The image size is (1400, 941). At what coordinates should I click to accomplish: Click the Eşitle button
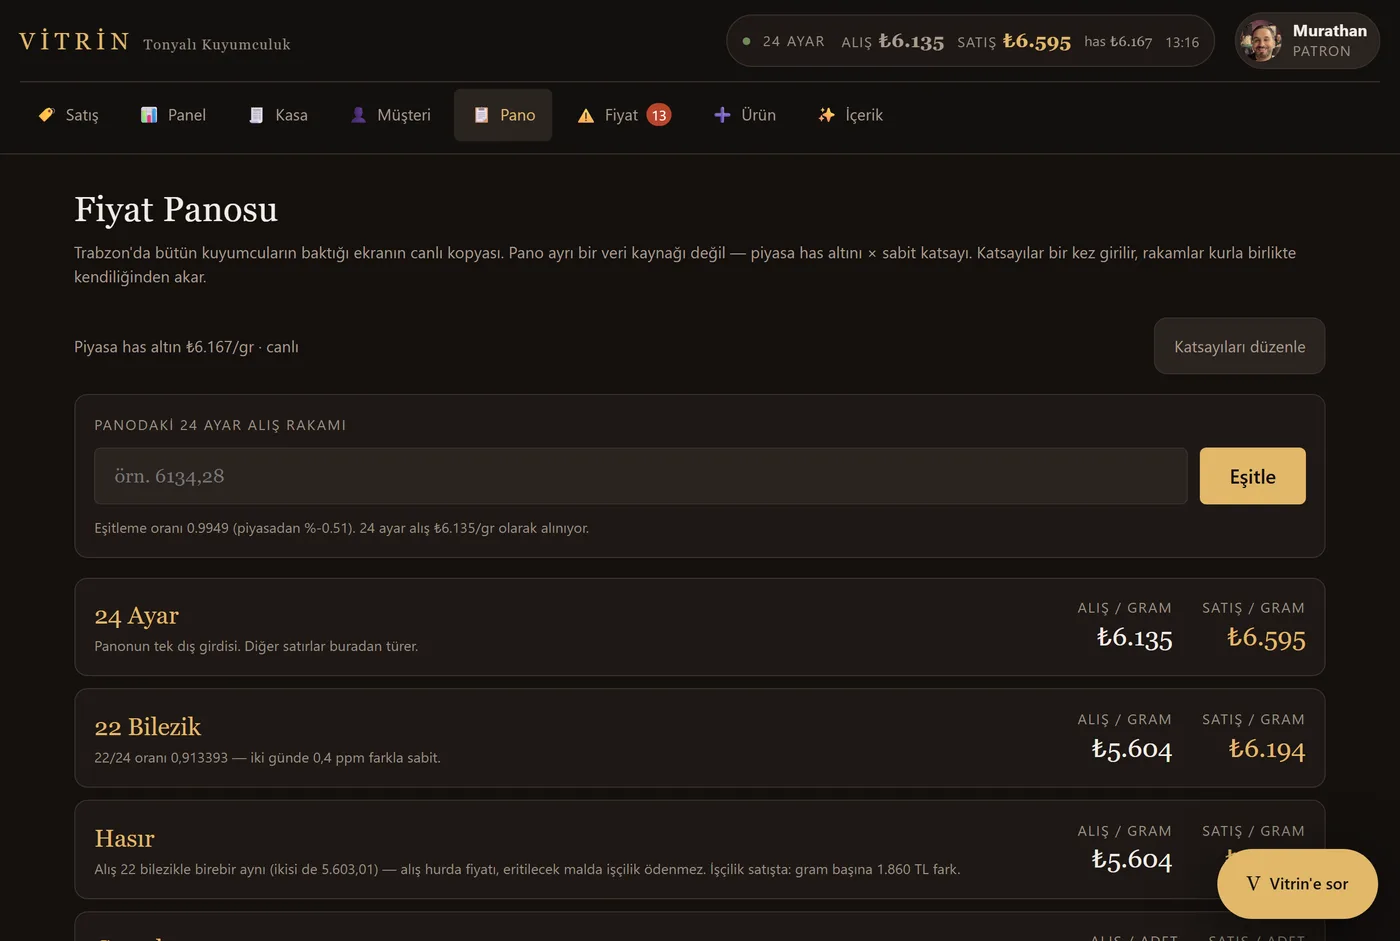pyautogui.click(x=1252, y=476)
